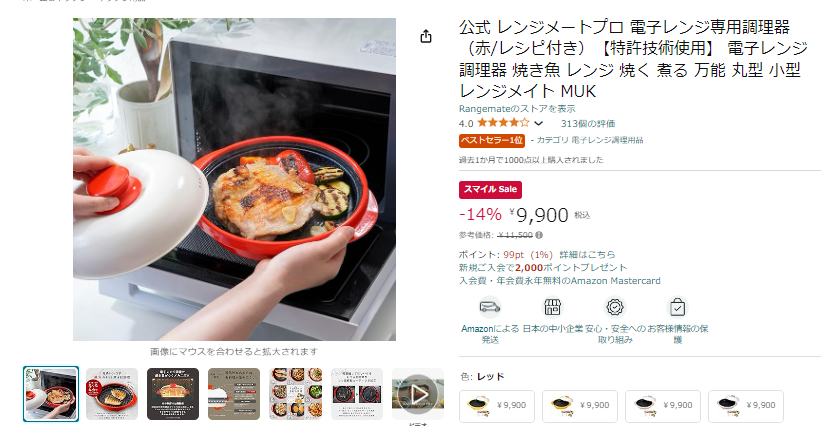Play the product video thumbnail
This screenshot has height=426, width=836.
[417, 393]
